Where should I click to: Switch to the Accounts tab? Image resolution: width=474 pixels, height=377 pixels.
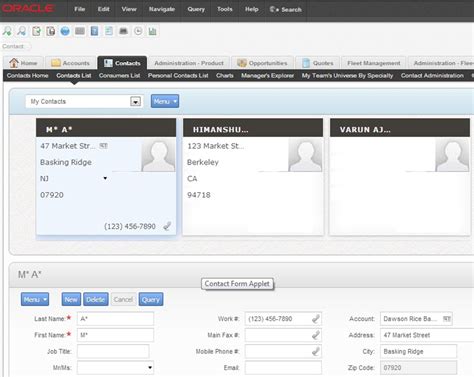[71, 63]
